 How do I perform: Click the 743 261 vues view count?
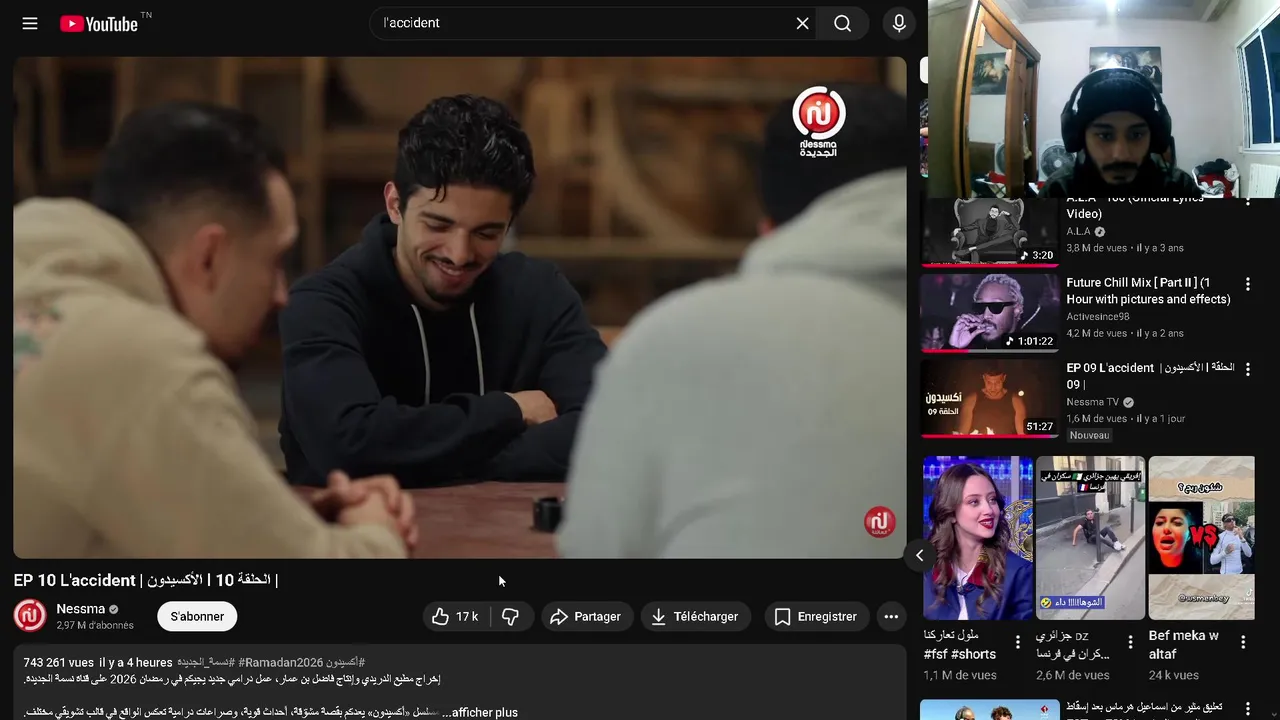pyautogui.click(x=58, y=662)
